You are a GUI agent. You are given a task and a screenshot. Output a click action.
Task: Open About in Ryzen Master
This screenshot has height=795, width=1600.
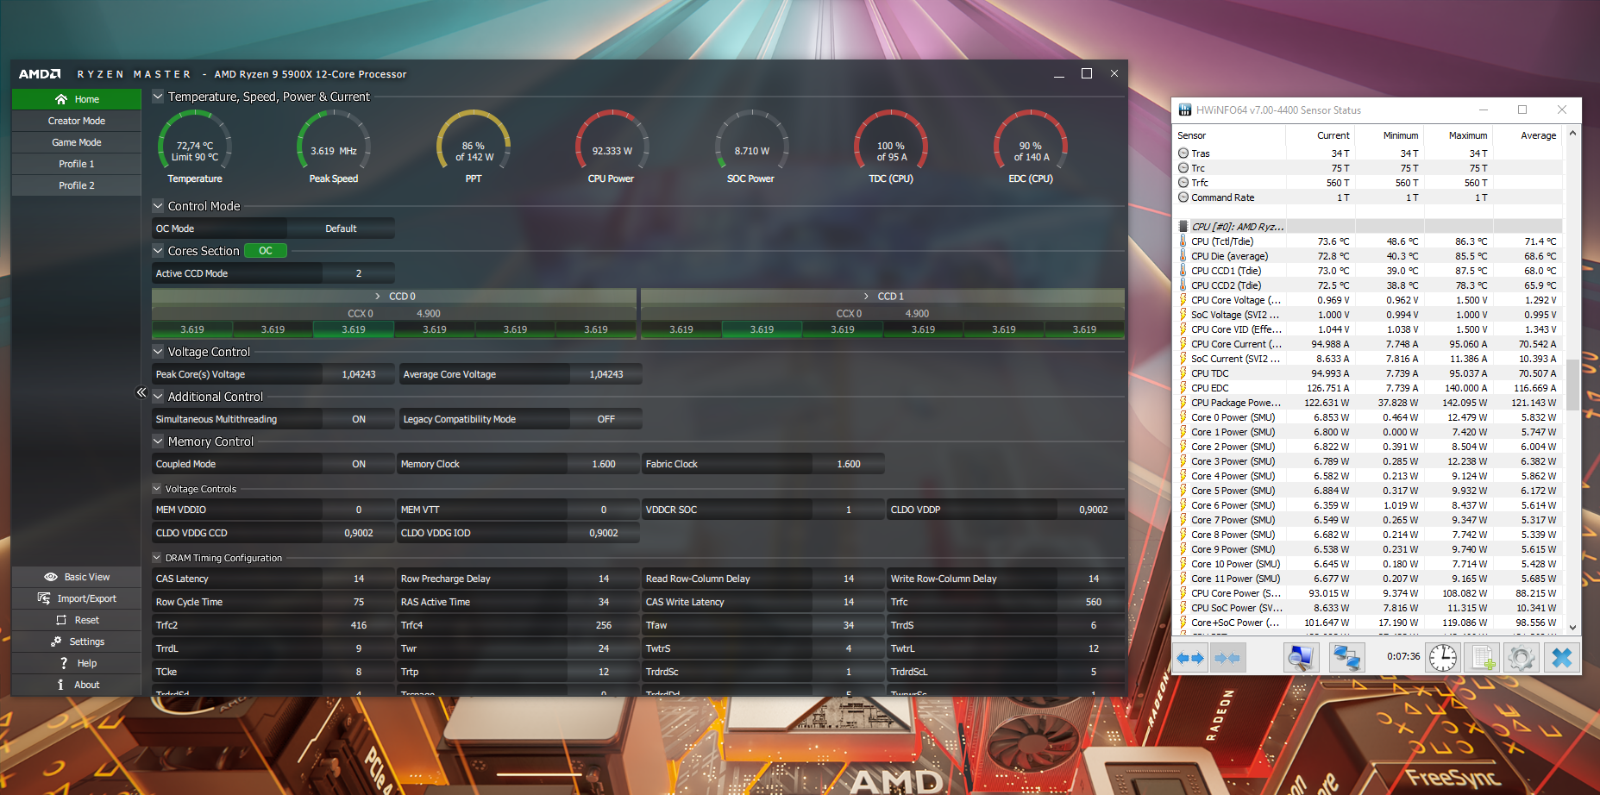(77, 685)
